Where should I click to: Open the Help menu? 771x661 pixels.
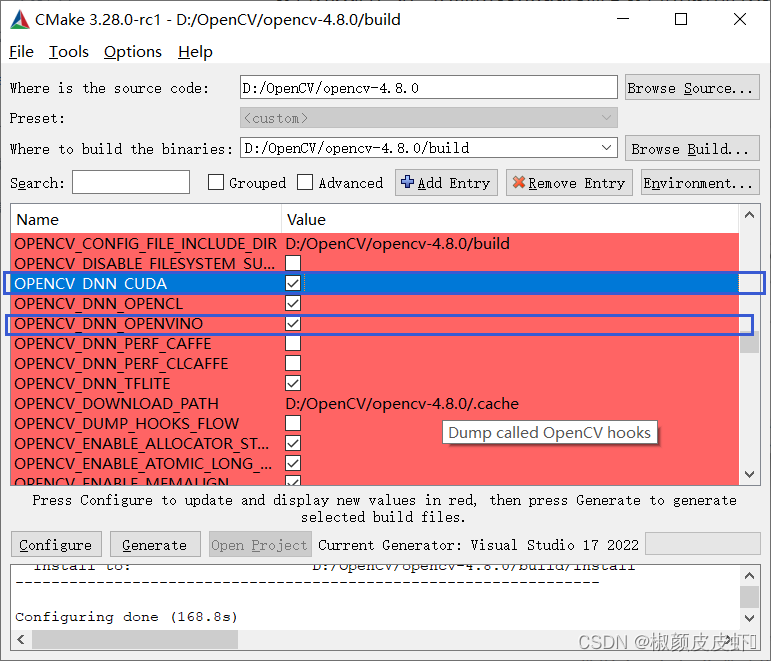click(195, 52)
